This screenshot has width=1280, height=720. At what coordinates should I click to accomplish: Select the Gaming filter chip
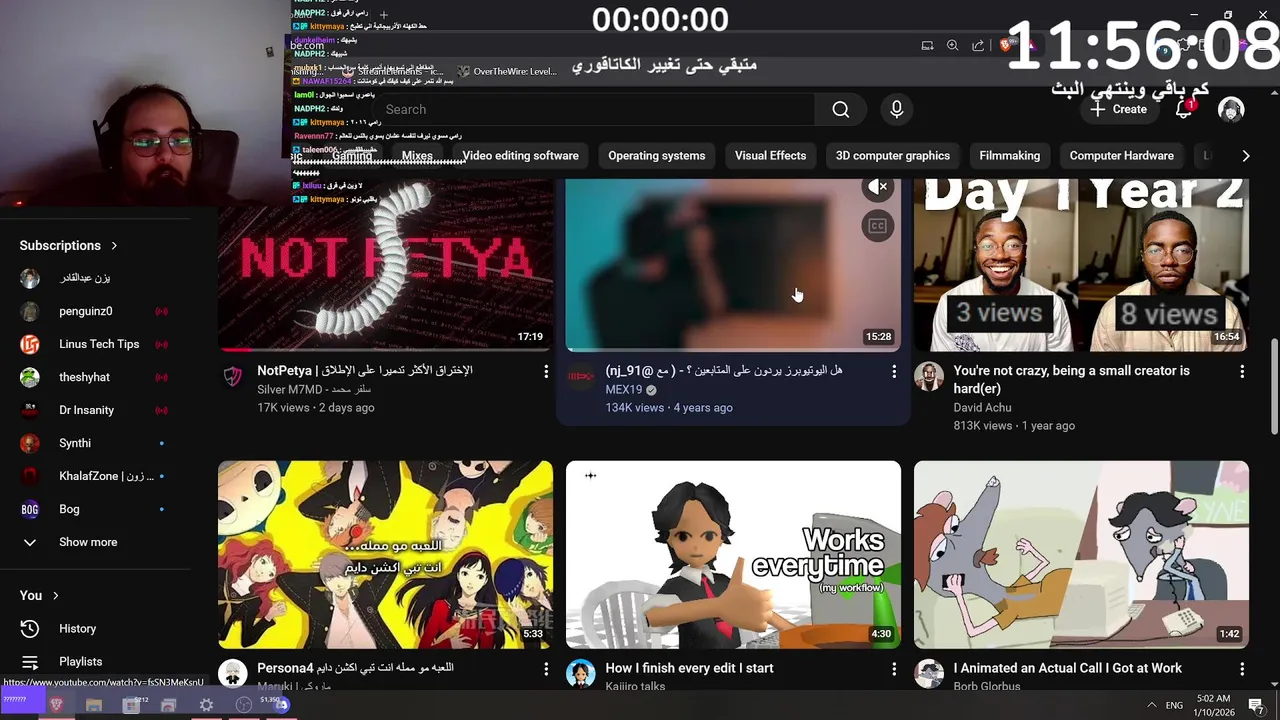[352, 156]
